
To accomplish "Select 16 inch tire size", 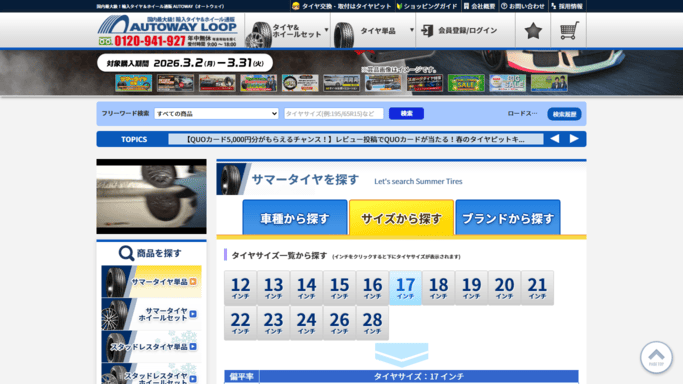I will pyautogui.click(x=372, y=288).
